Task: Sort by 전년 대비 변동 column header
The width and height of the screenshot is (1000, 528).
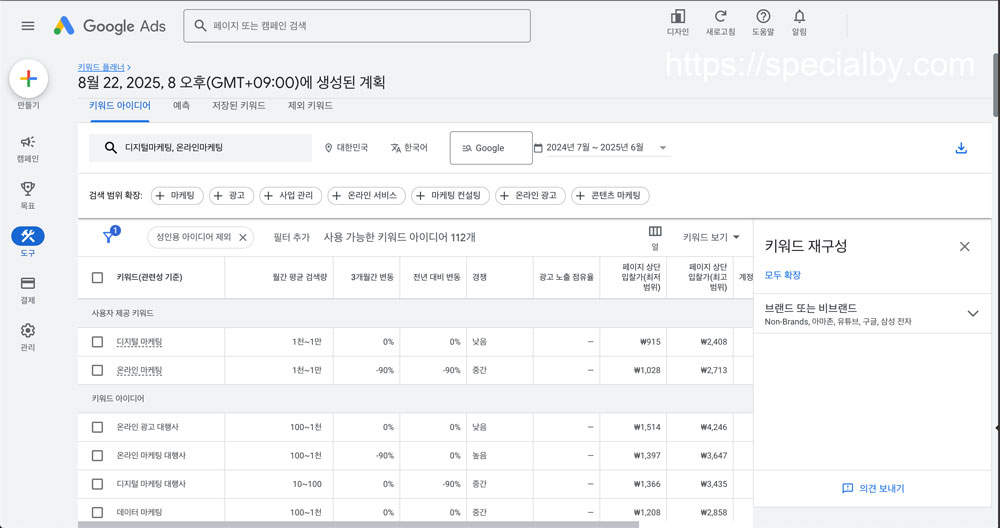Action: (436, 277)
